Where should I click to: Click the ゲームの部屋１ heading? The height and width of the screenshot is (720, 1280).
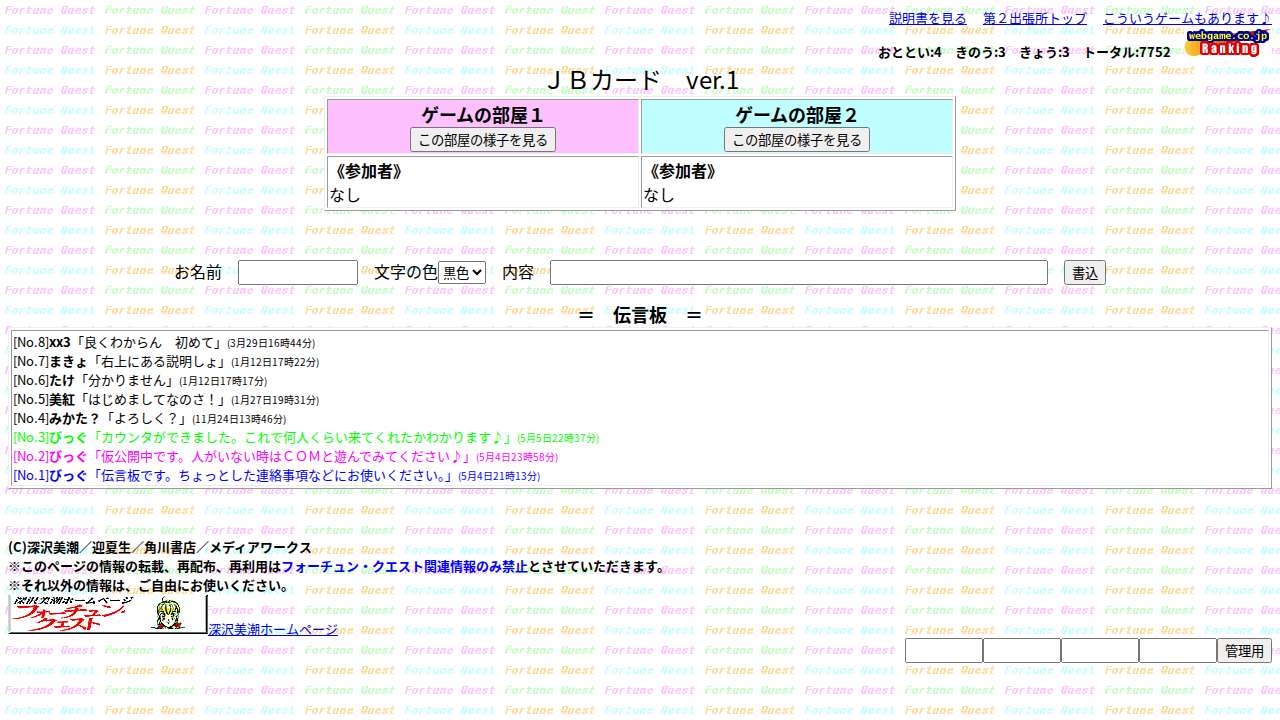(x=483, y=115)
